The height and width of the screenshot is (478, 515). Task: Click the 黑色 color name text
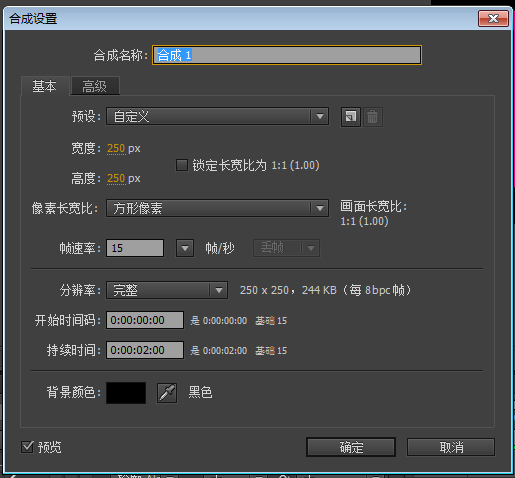pyautogui.click(x=200, y=392)
